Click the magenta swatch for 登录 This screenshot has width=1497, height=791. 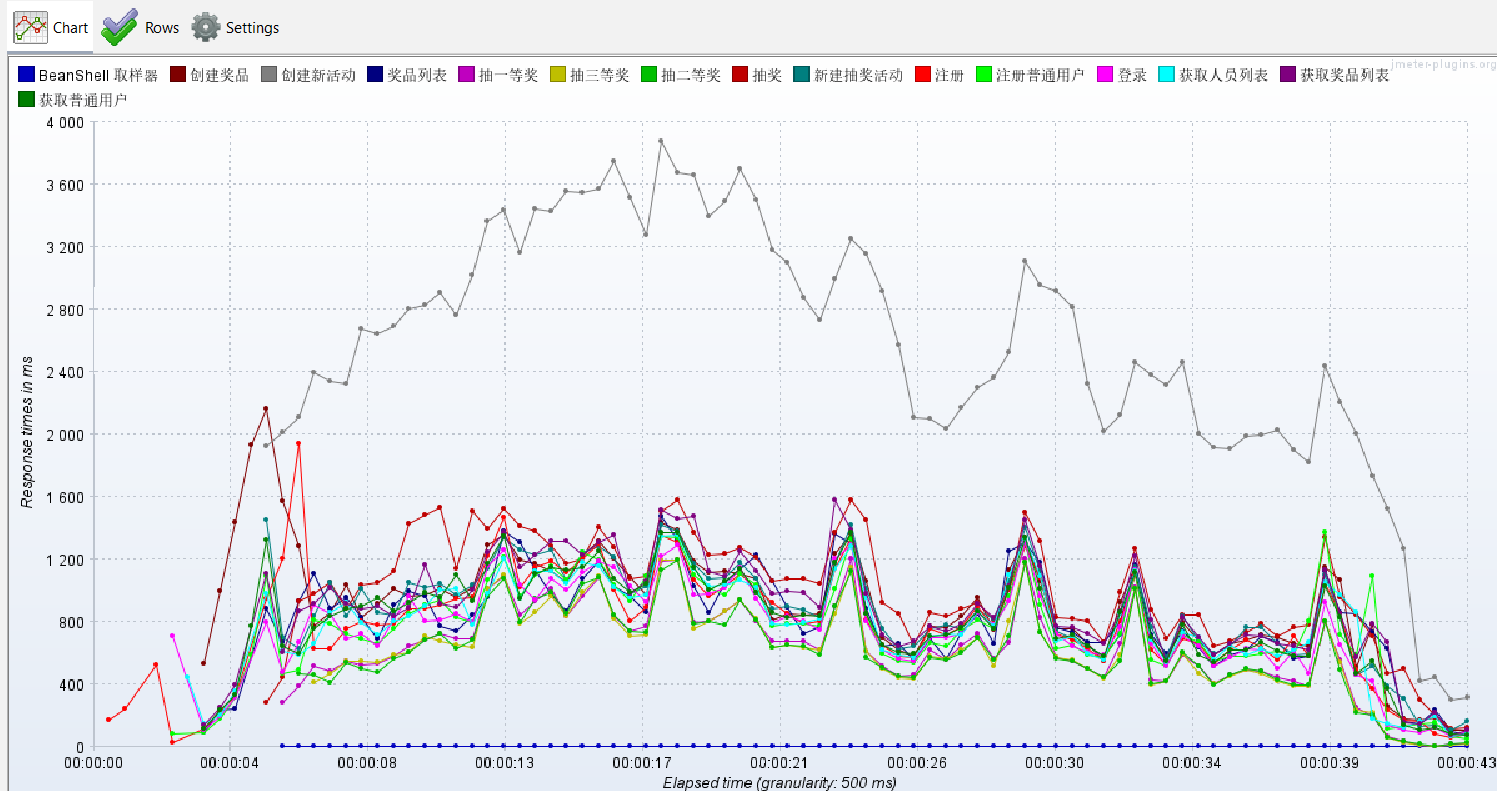pos(1106,75)
